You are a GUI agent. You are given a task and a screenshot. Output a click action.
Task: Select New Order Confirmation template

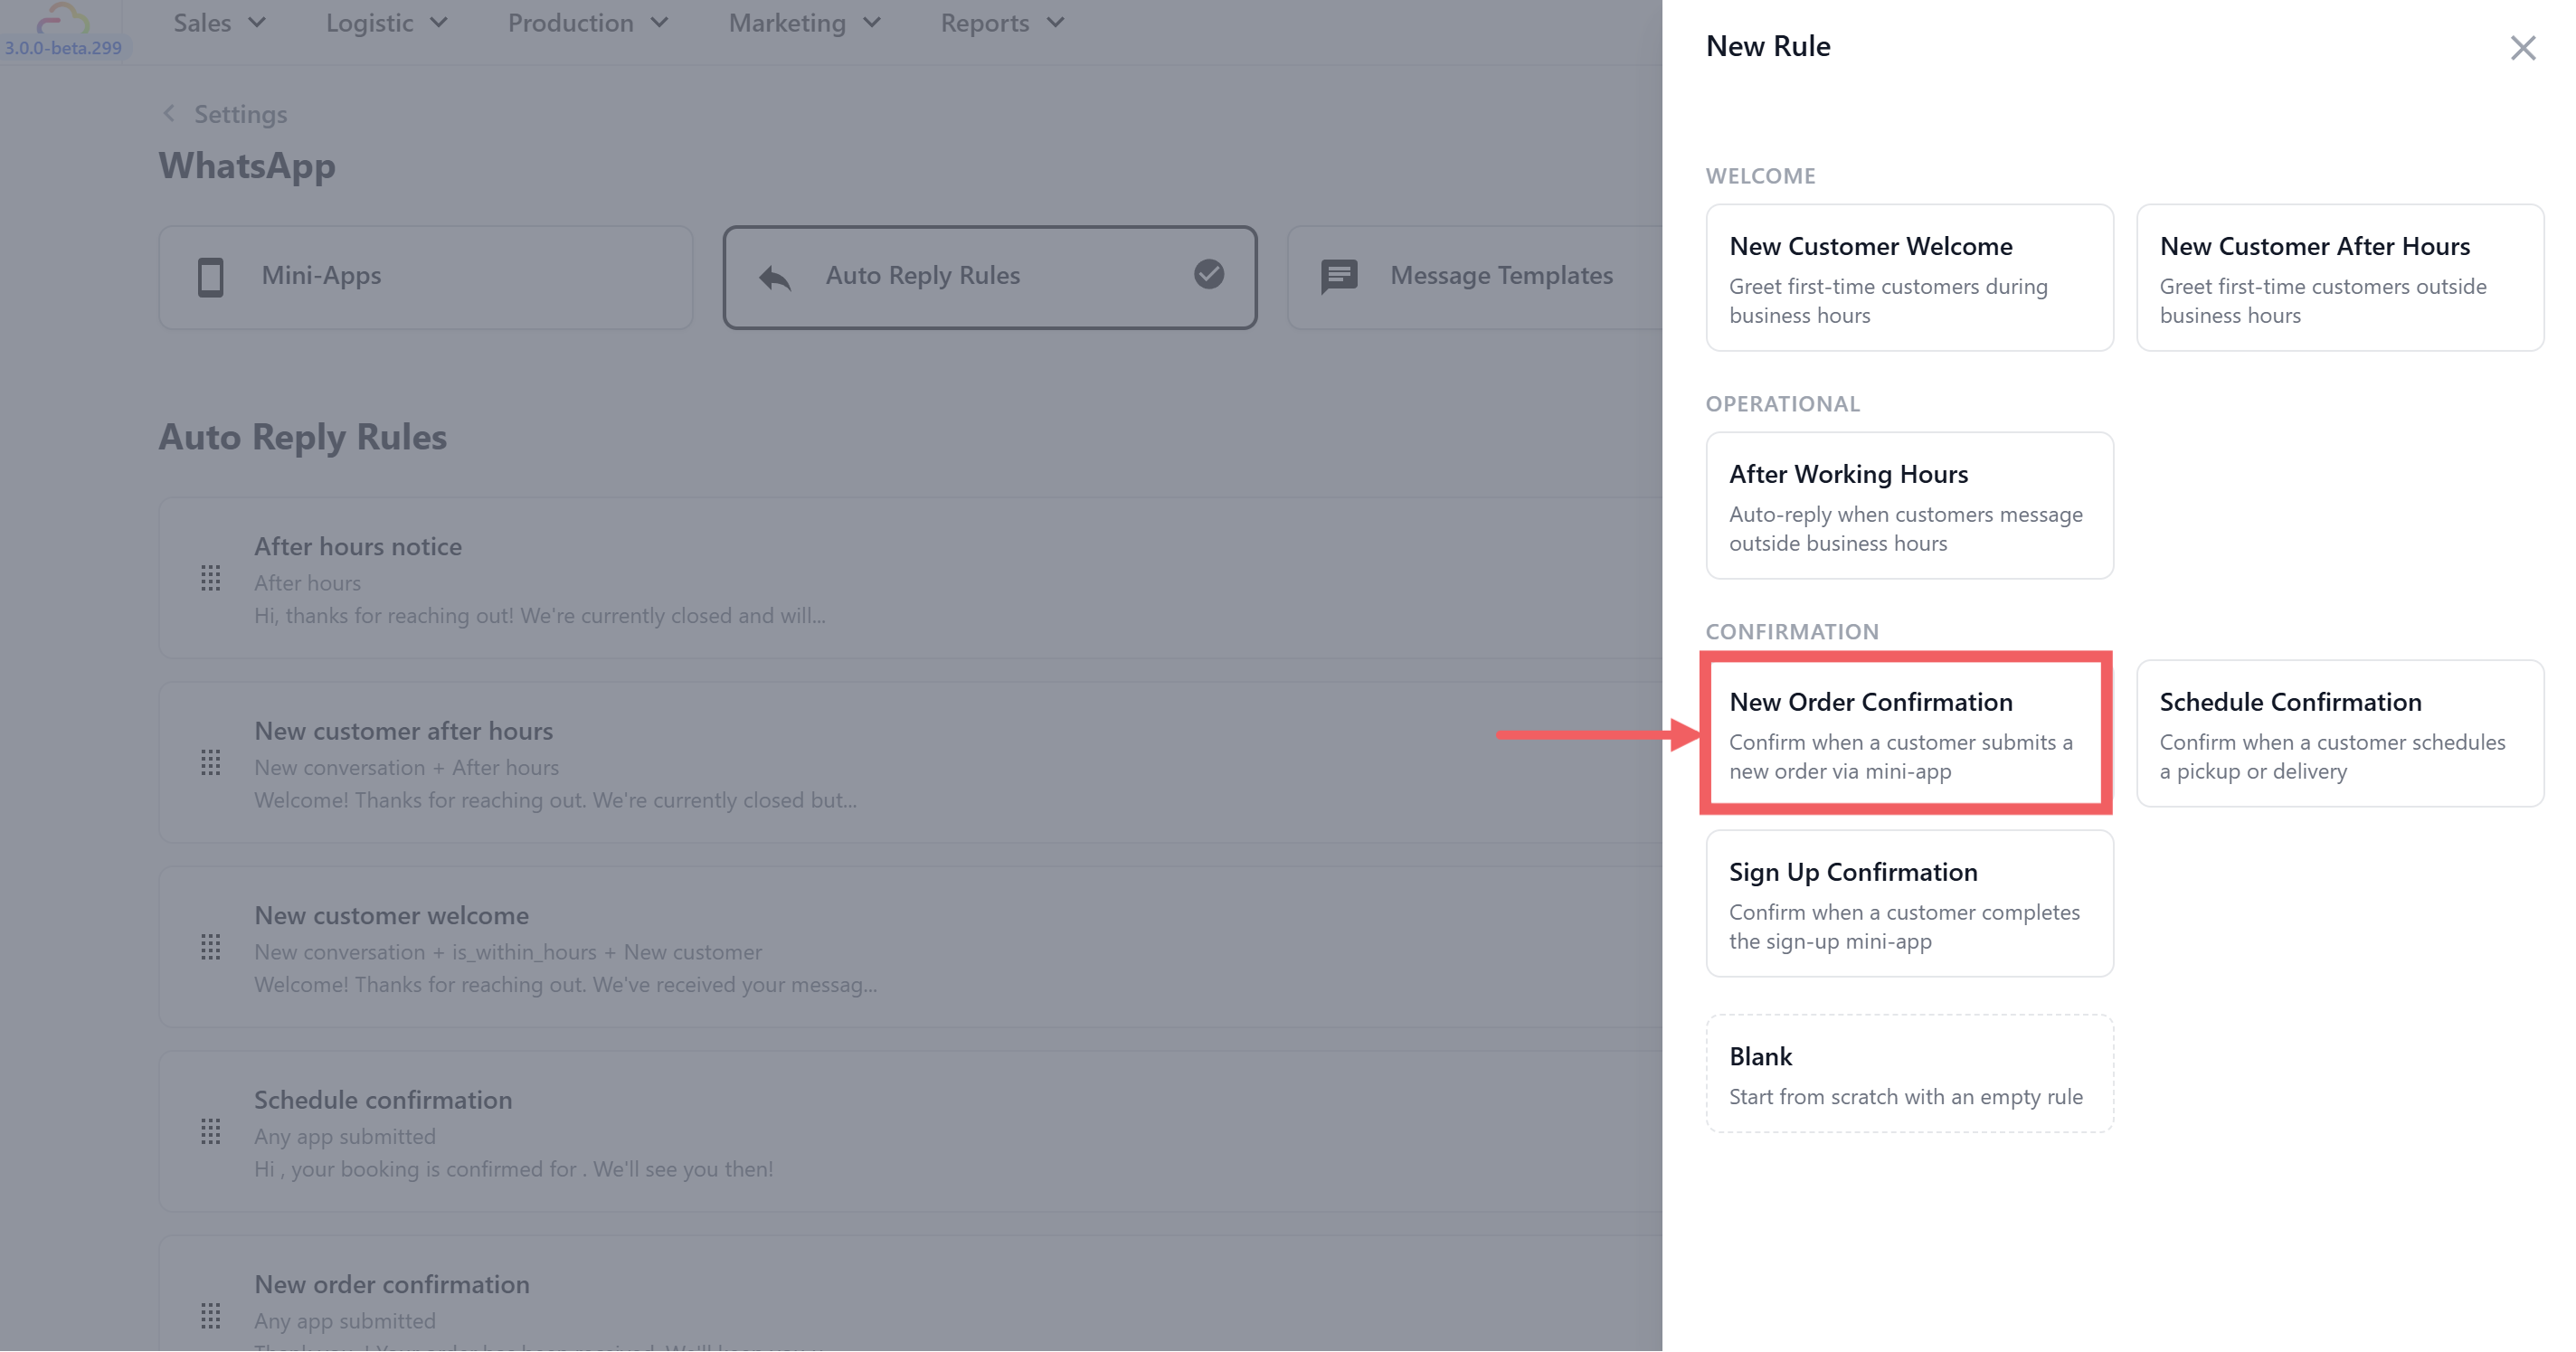(x=1908, y=734)
